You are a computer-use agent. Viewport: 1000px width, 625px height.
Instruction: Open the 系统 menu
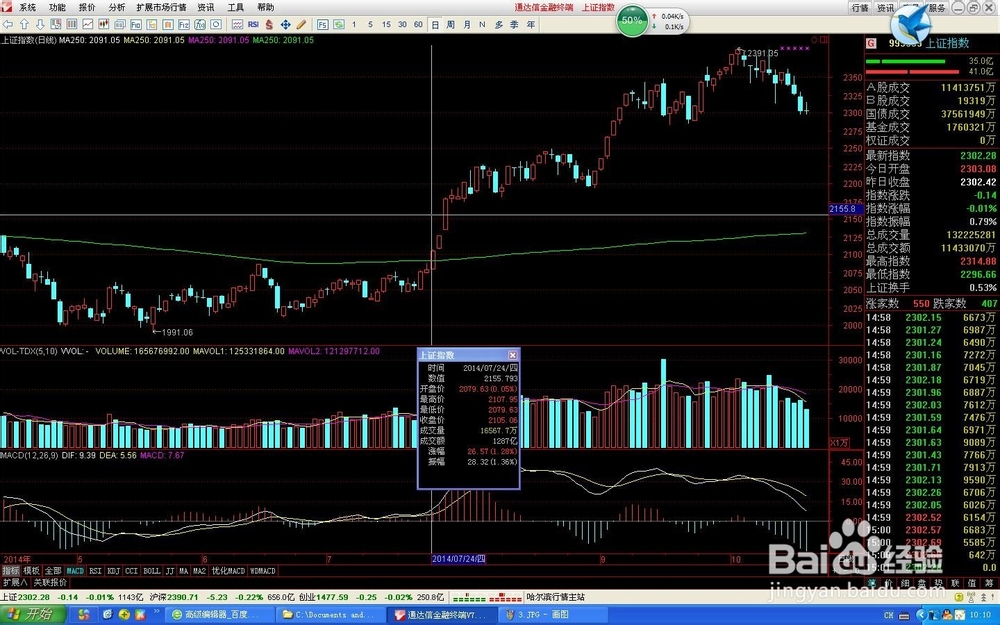[27, 7]
